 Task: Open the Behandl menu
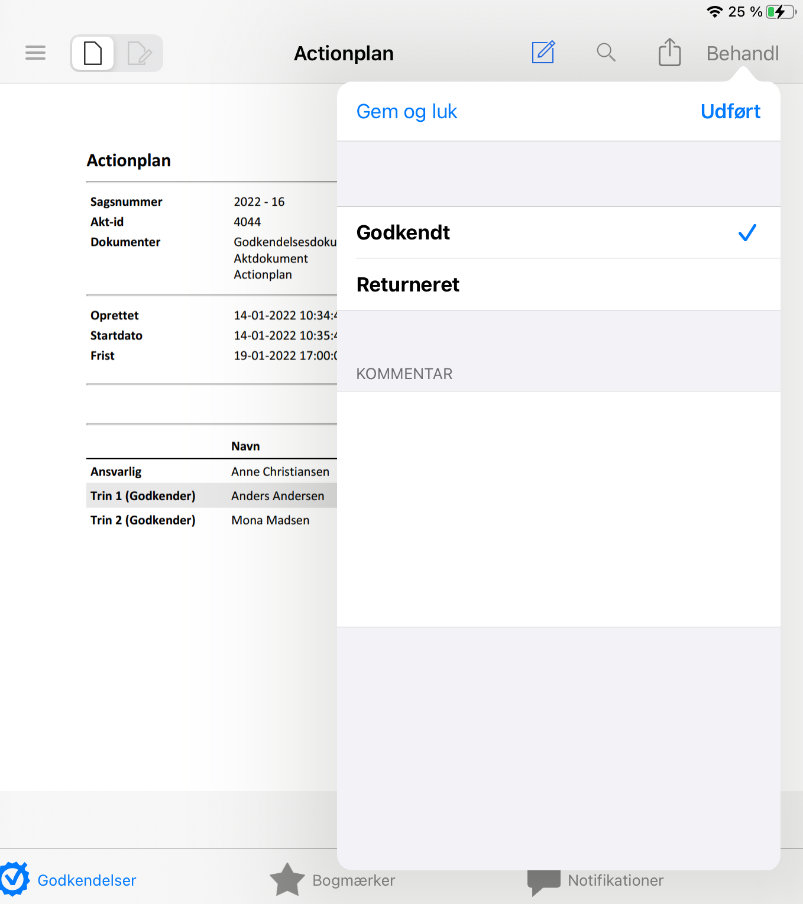coord(742,54)
